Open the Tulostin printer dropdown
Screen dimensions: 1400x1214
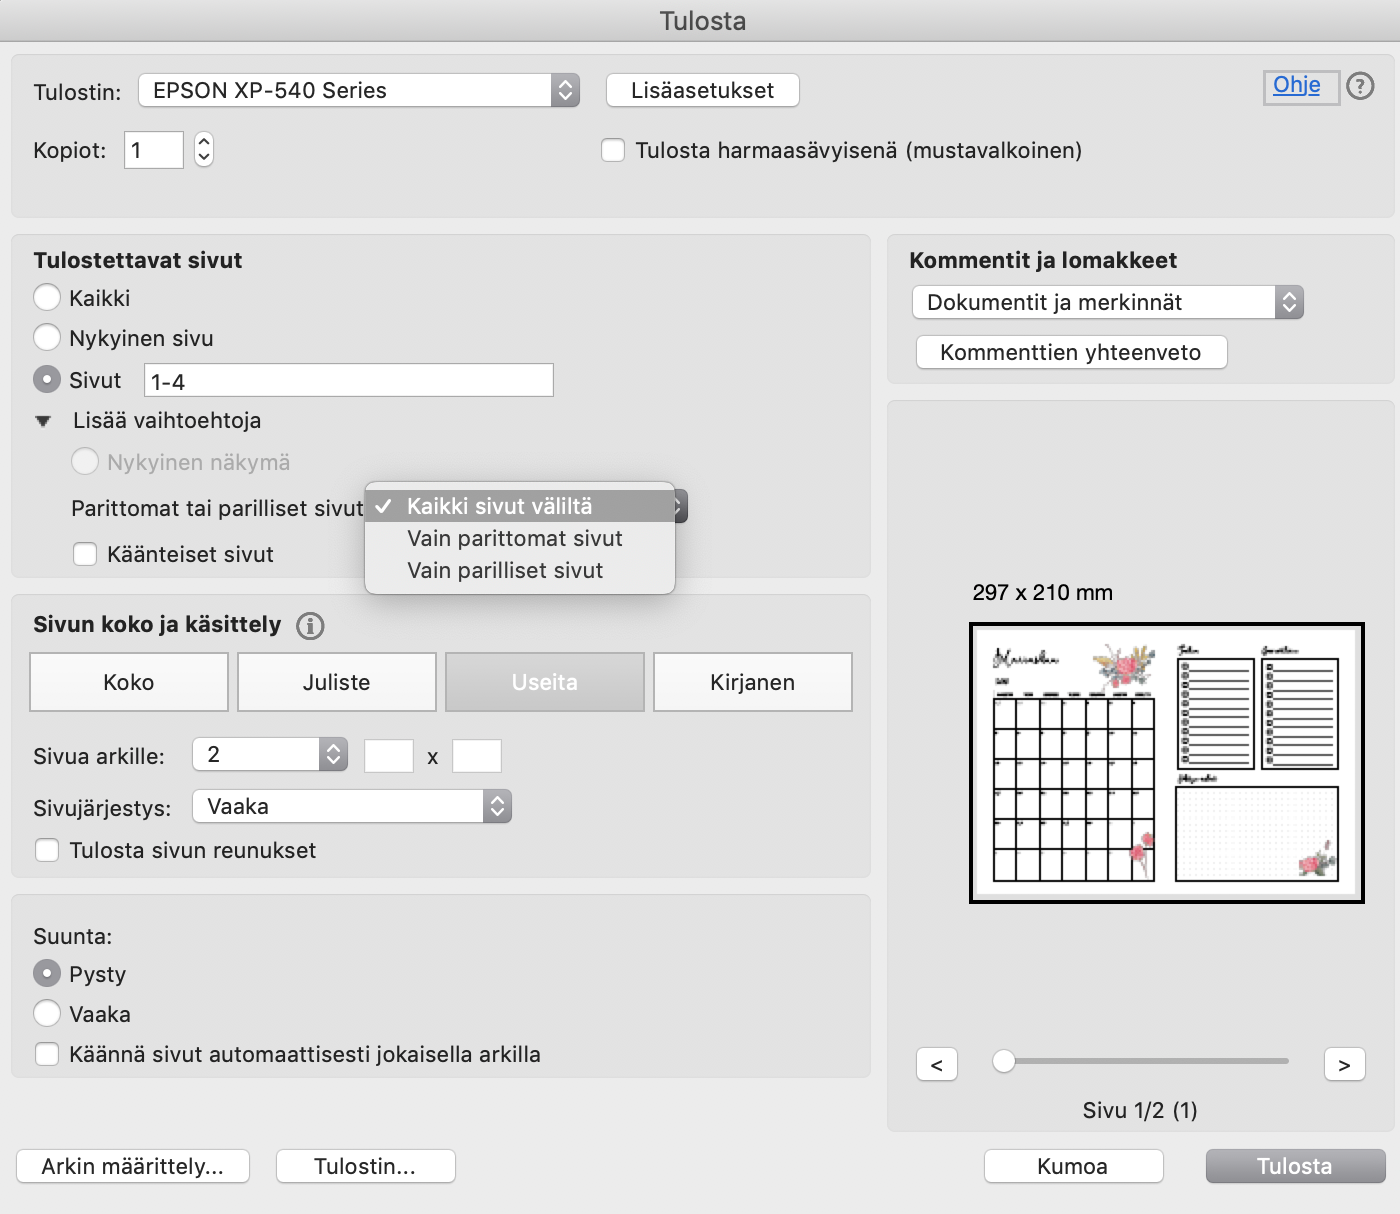pyautogui.click(x=358, y=90)
